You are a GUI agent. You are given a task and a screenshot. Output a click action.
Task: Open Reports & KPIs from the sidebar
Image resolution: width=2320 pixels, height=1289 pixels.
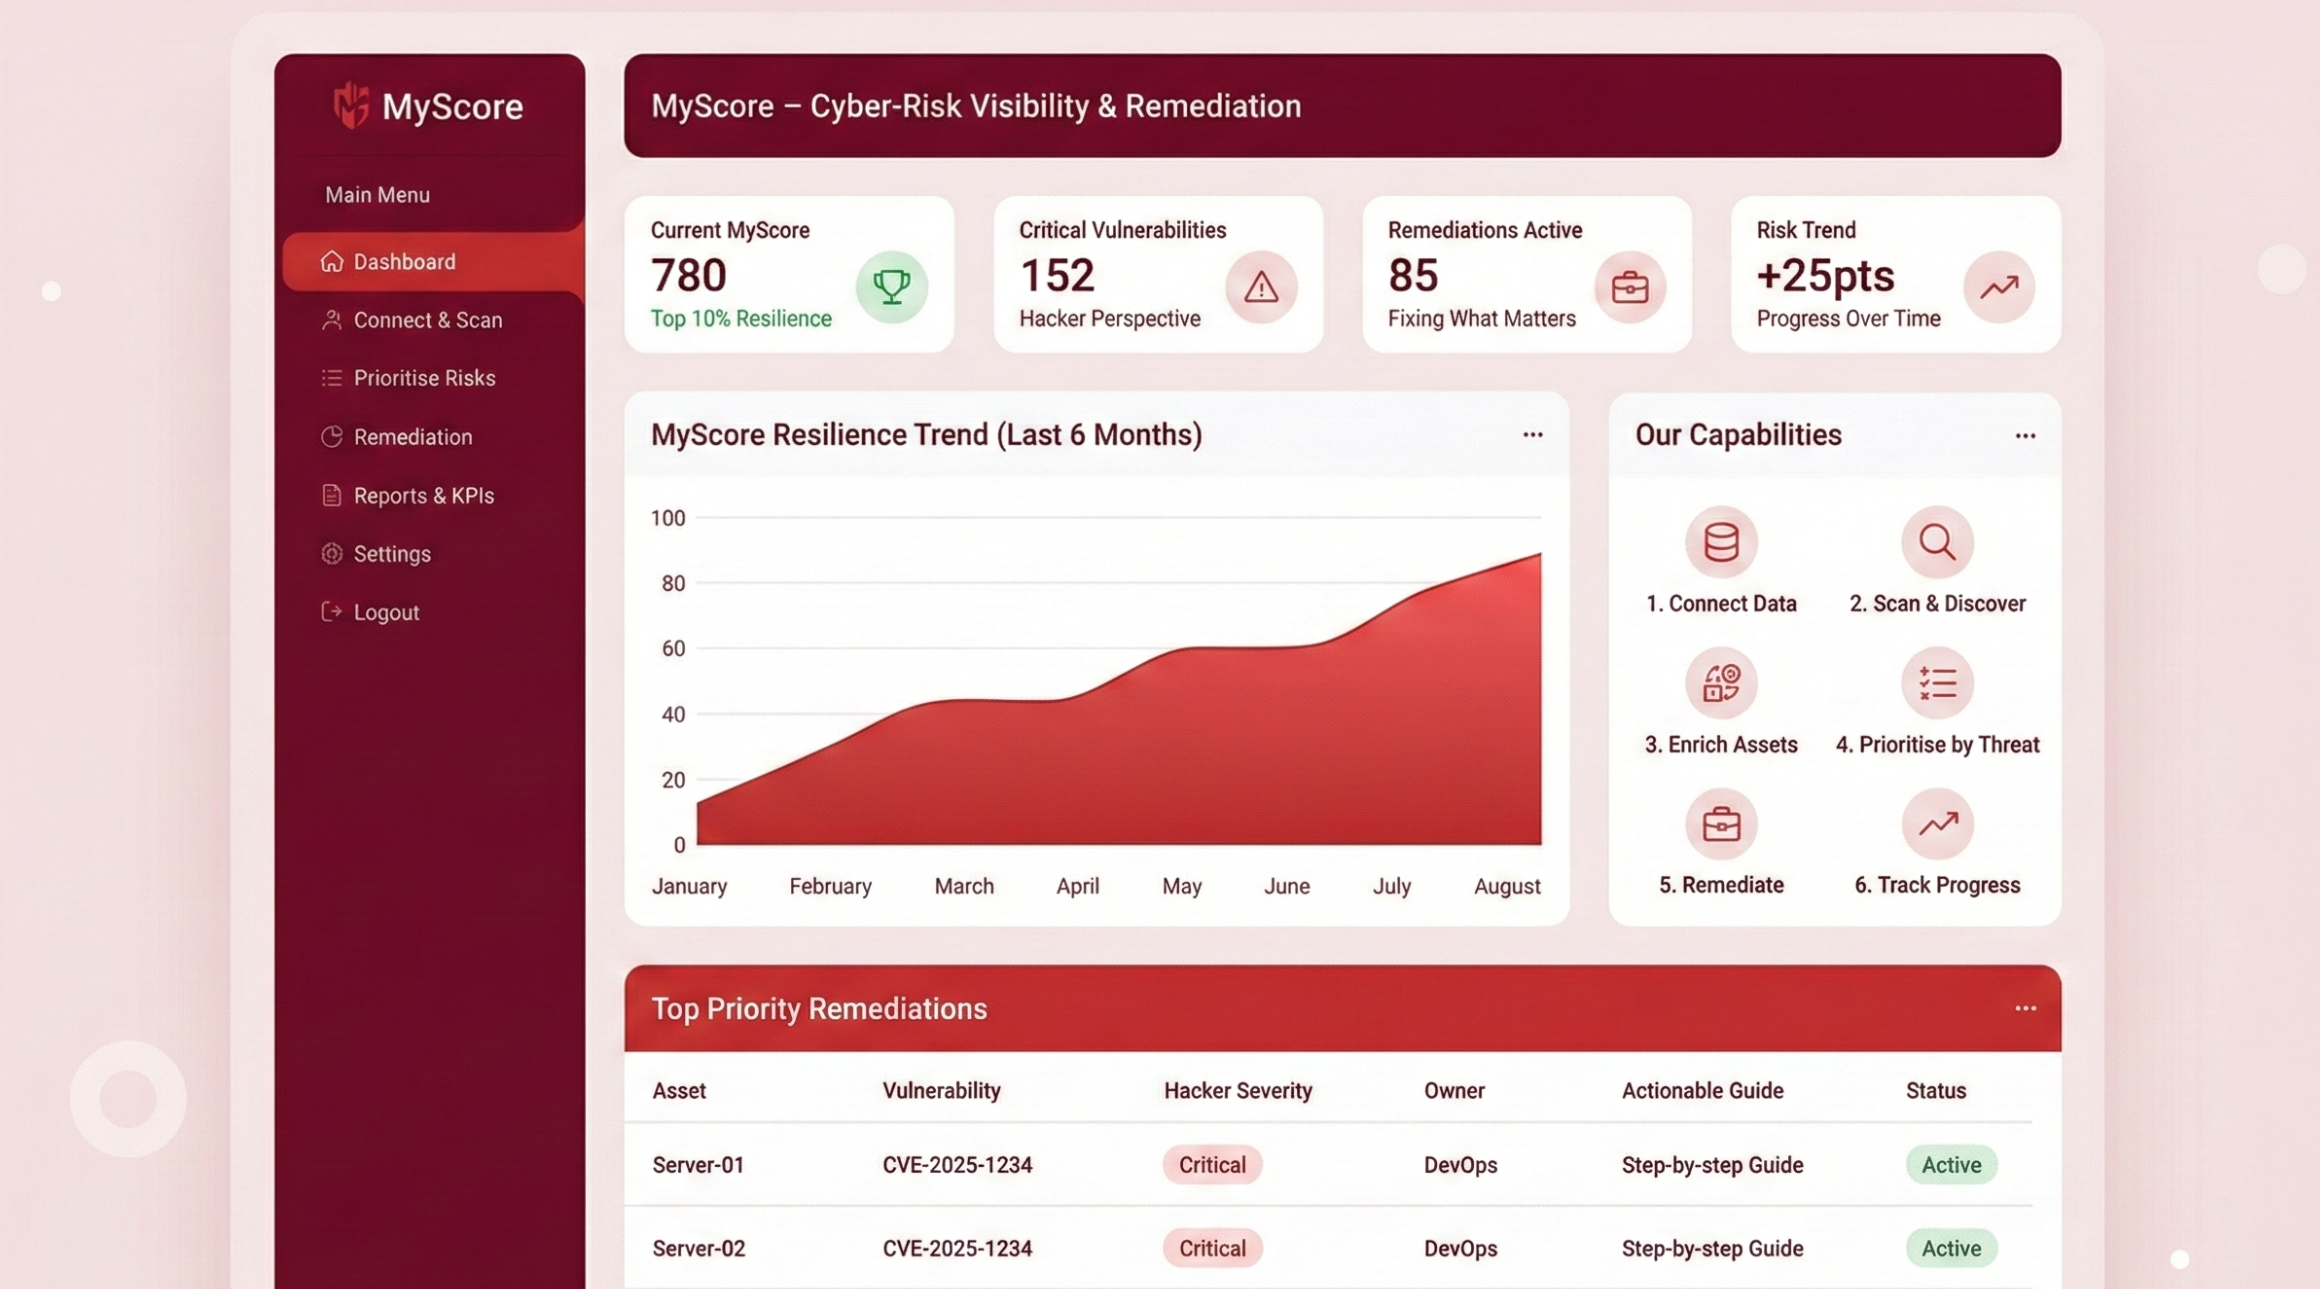[x=424, y=494]
